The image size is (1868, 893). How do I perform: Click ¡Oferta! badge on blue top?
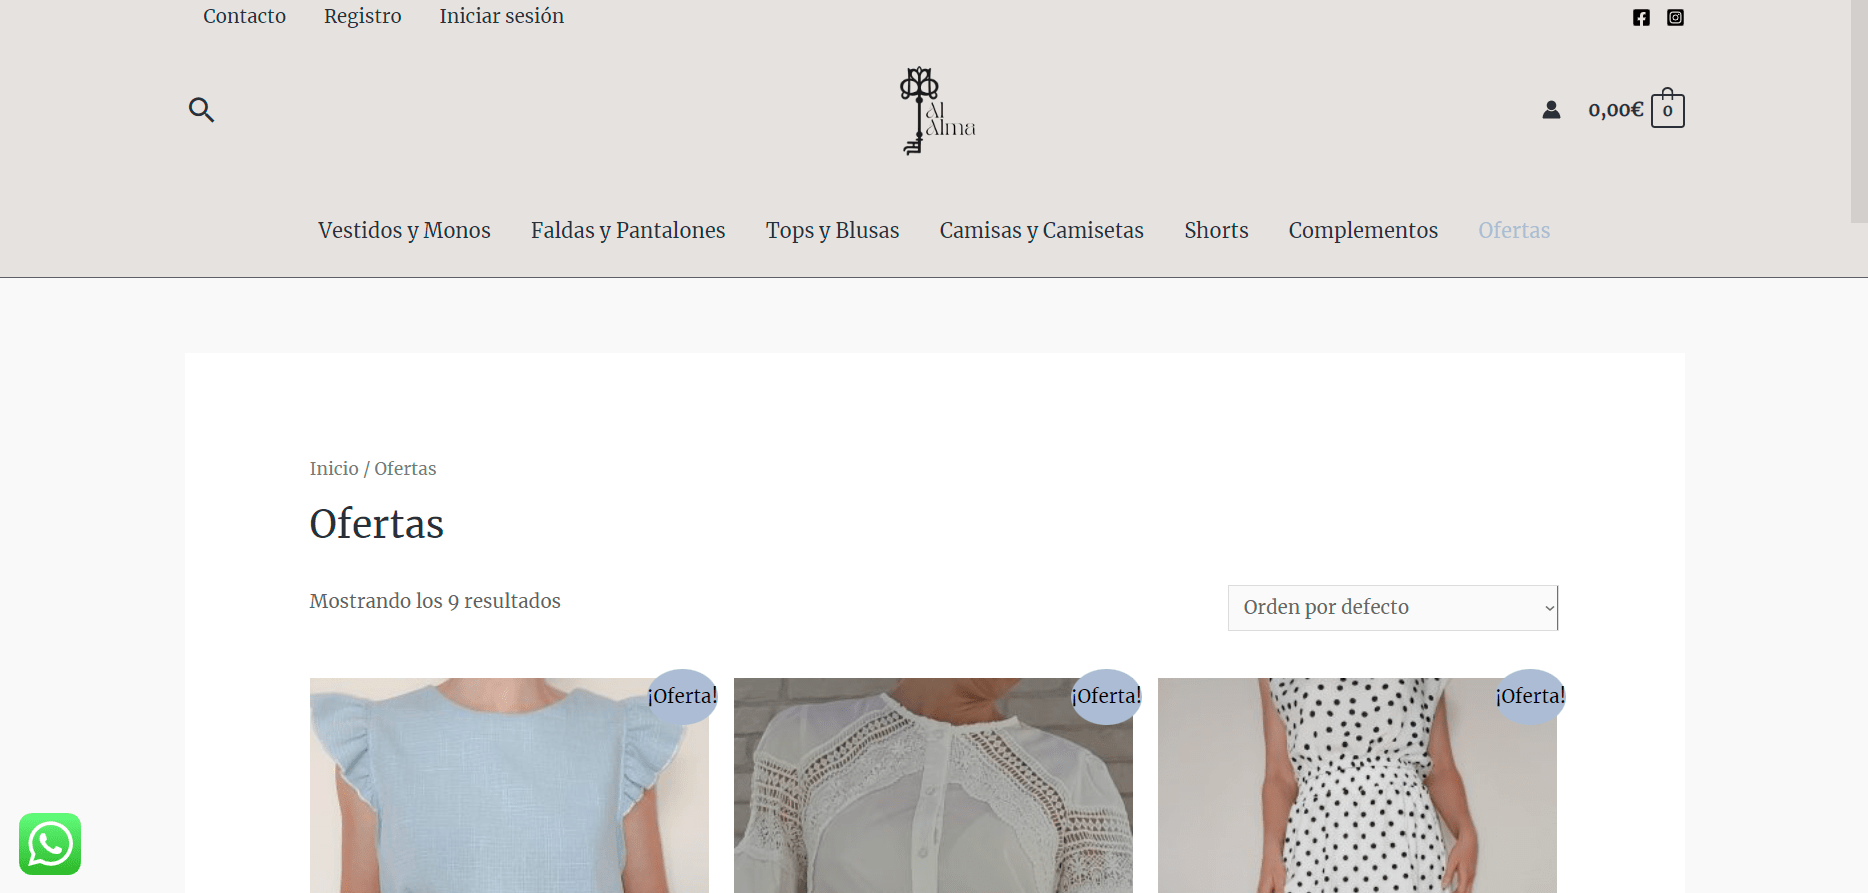pyautogui.click(x=682, y=696)
